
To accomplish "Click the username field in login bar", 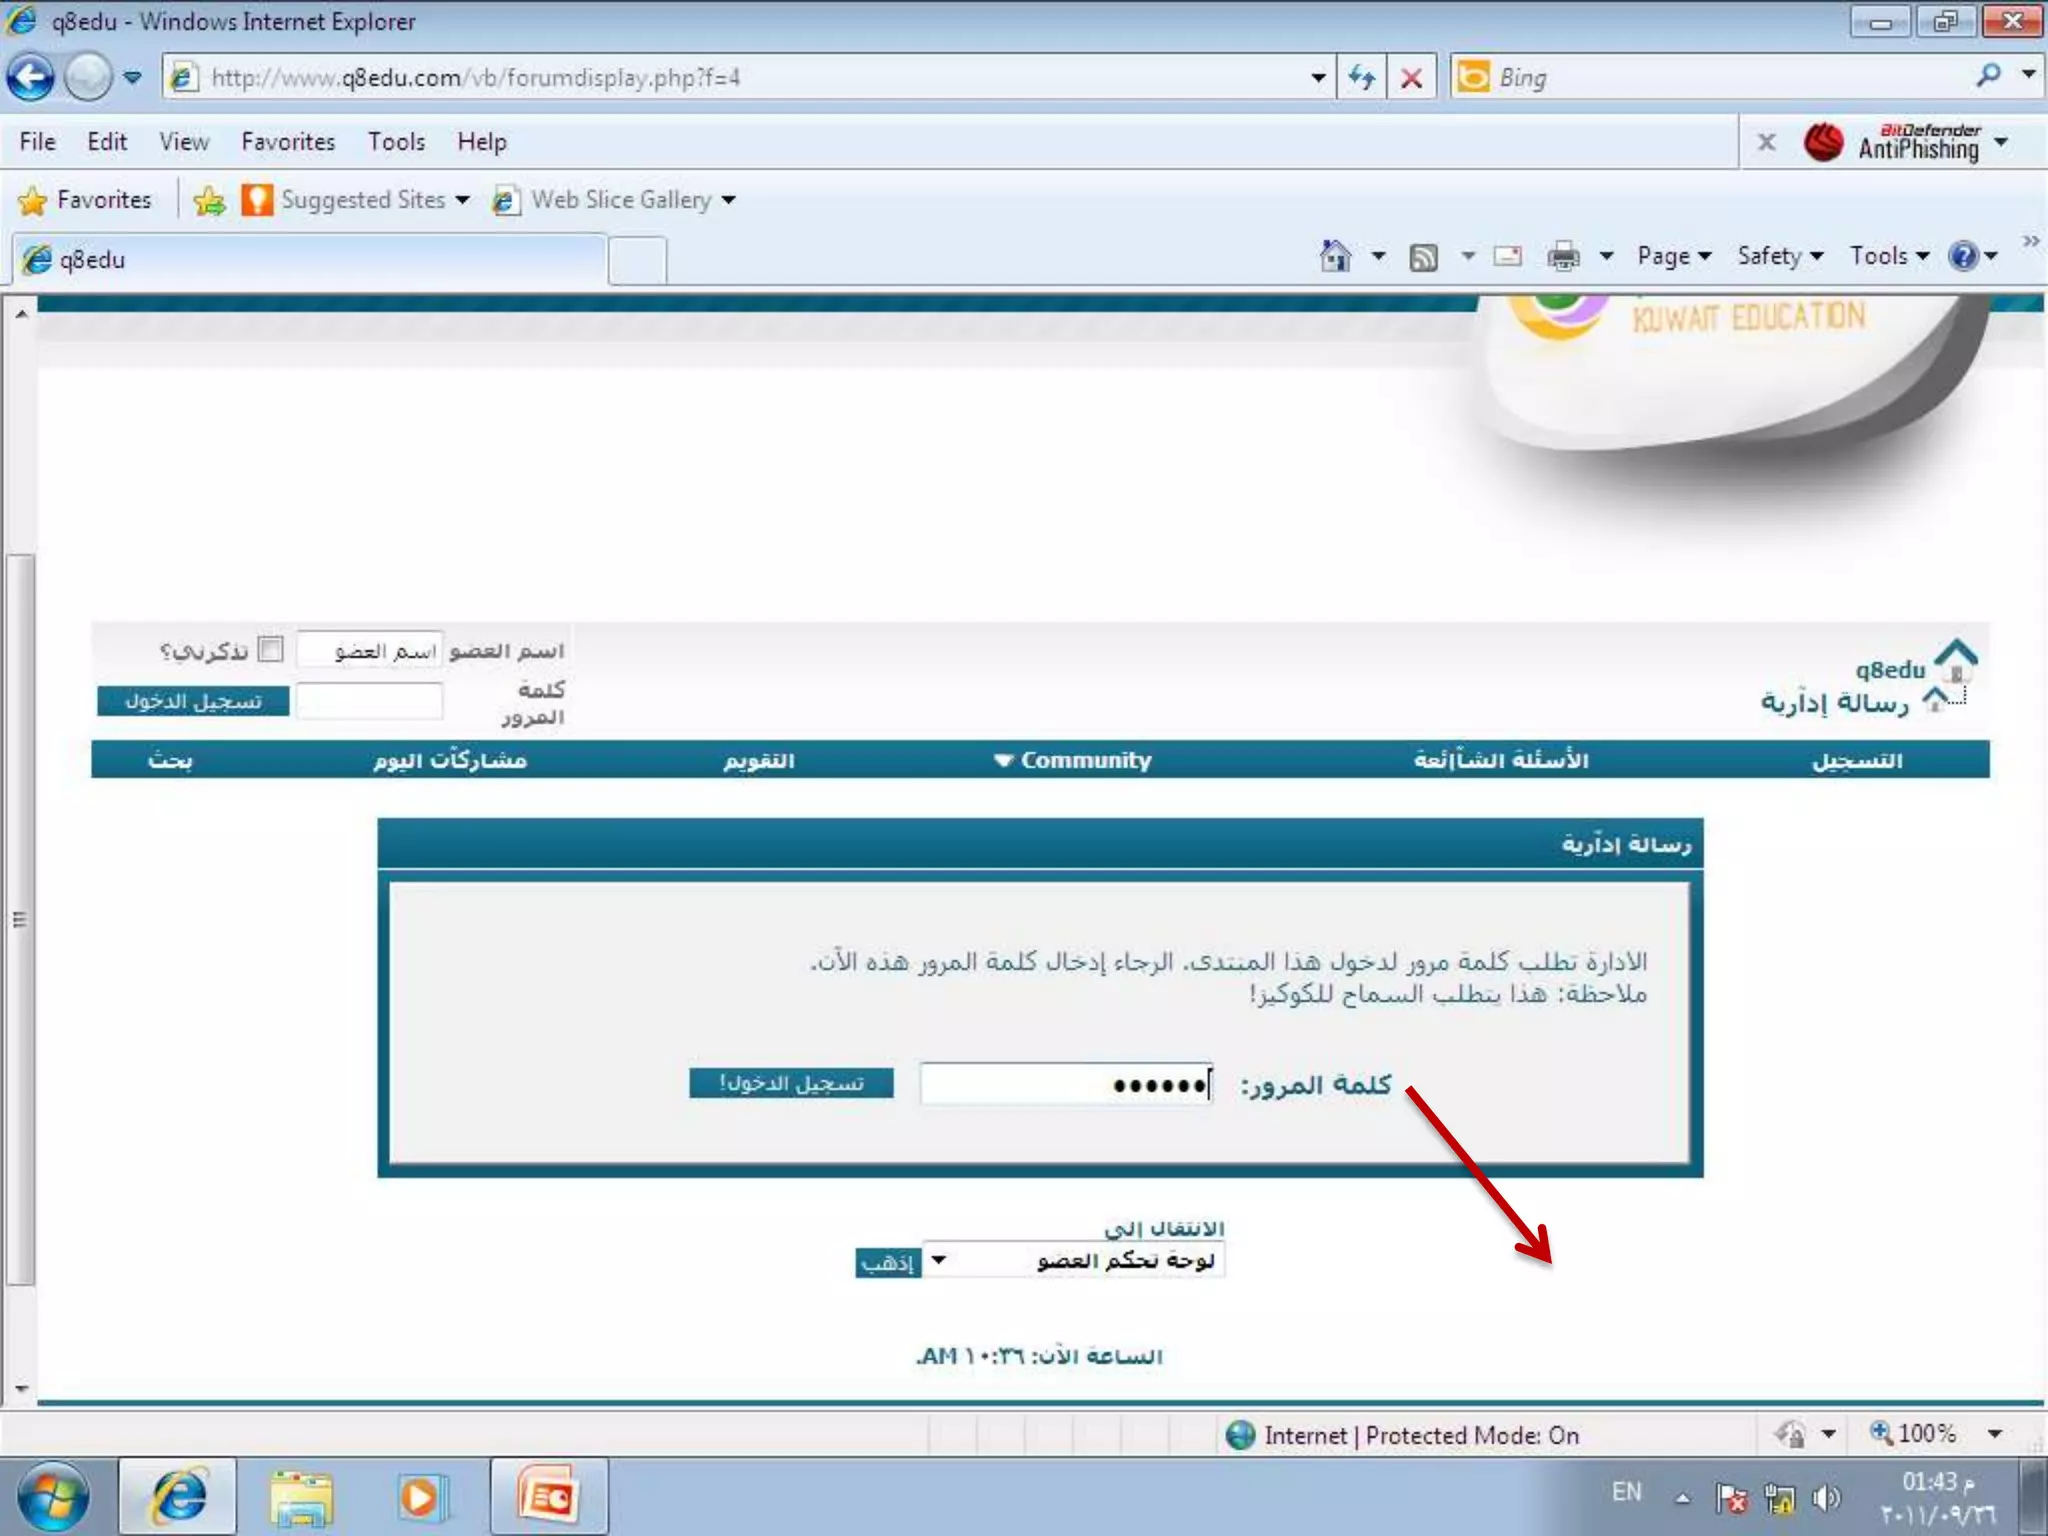I will (x=369, y=650).
